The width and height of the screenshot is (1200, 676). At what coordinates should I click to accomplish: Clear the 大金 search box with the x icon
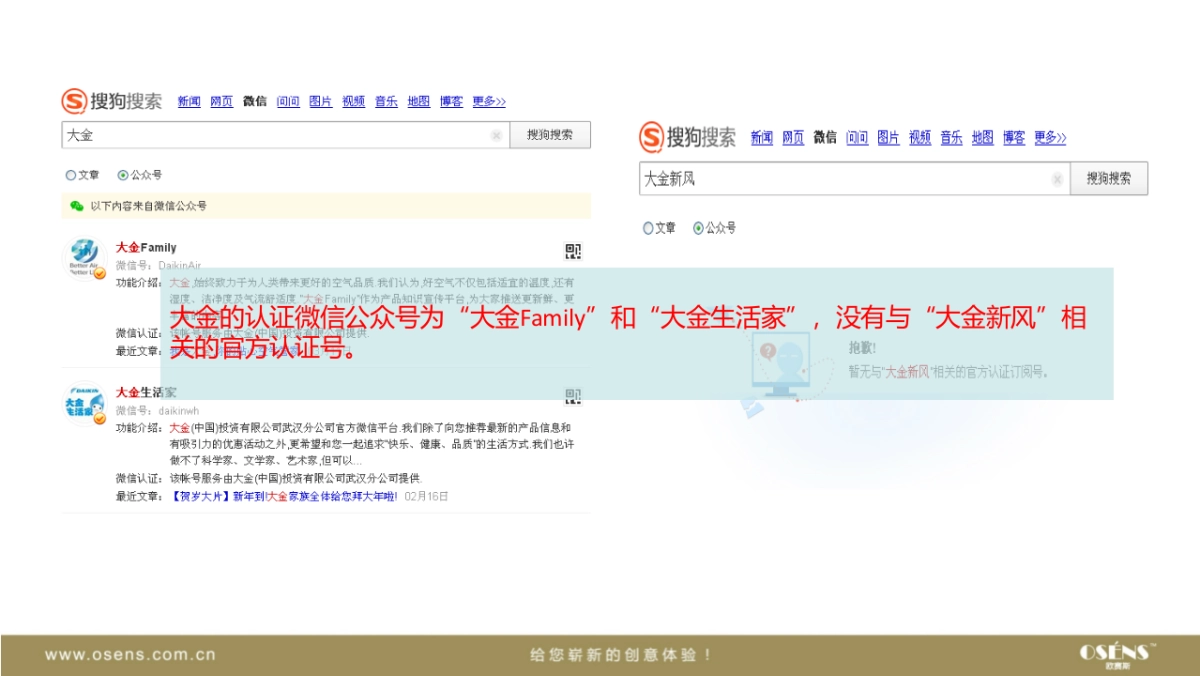[x=498, y=135]
